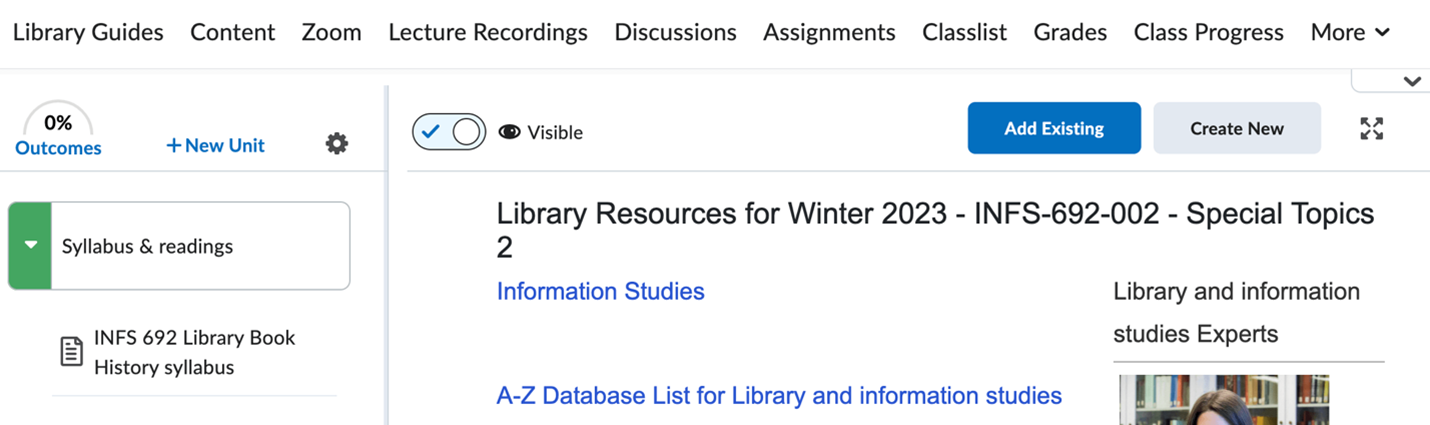The height and width of the screenshot is (425, 1430).
Task: Open the Library Guides menu item
Action: coord(88,32)
